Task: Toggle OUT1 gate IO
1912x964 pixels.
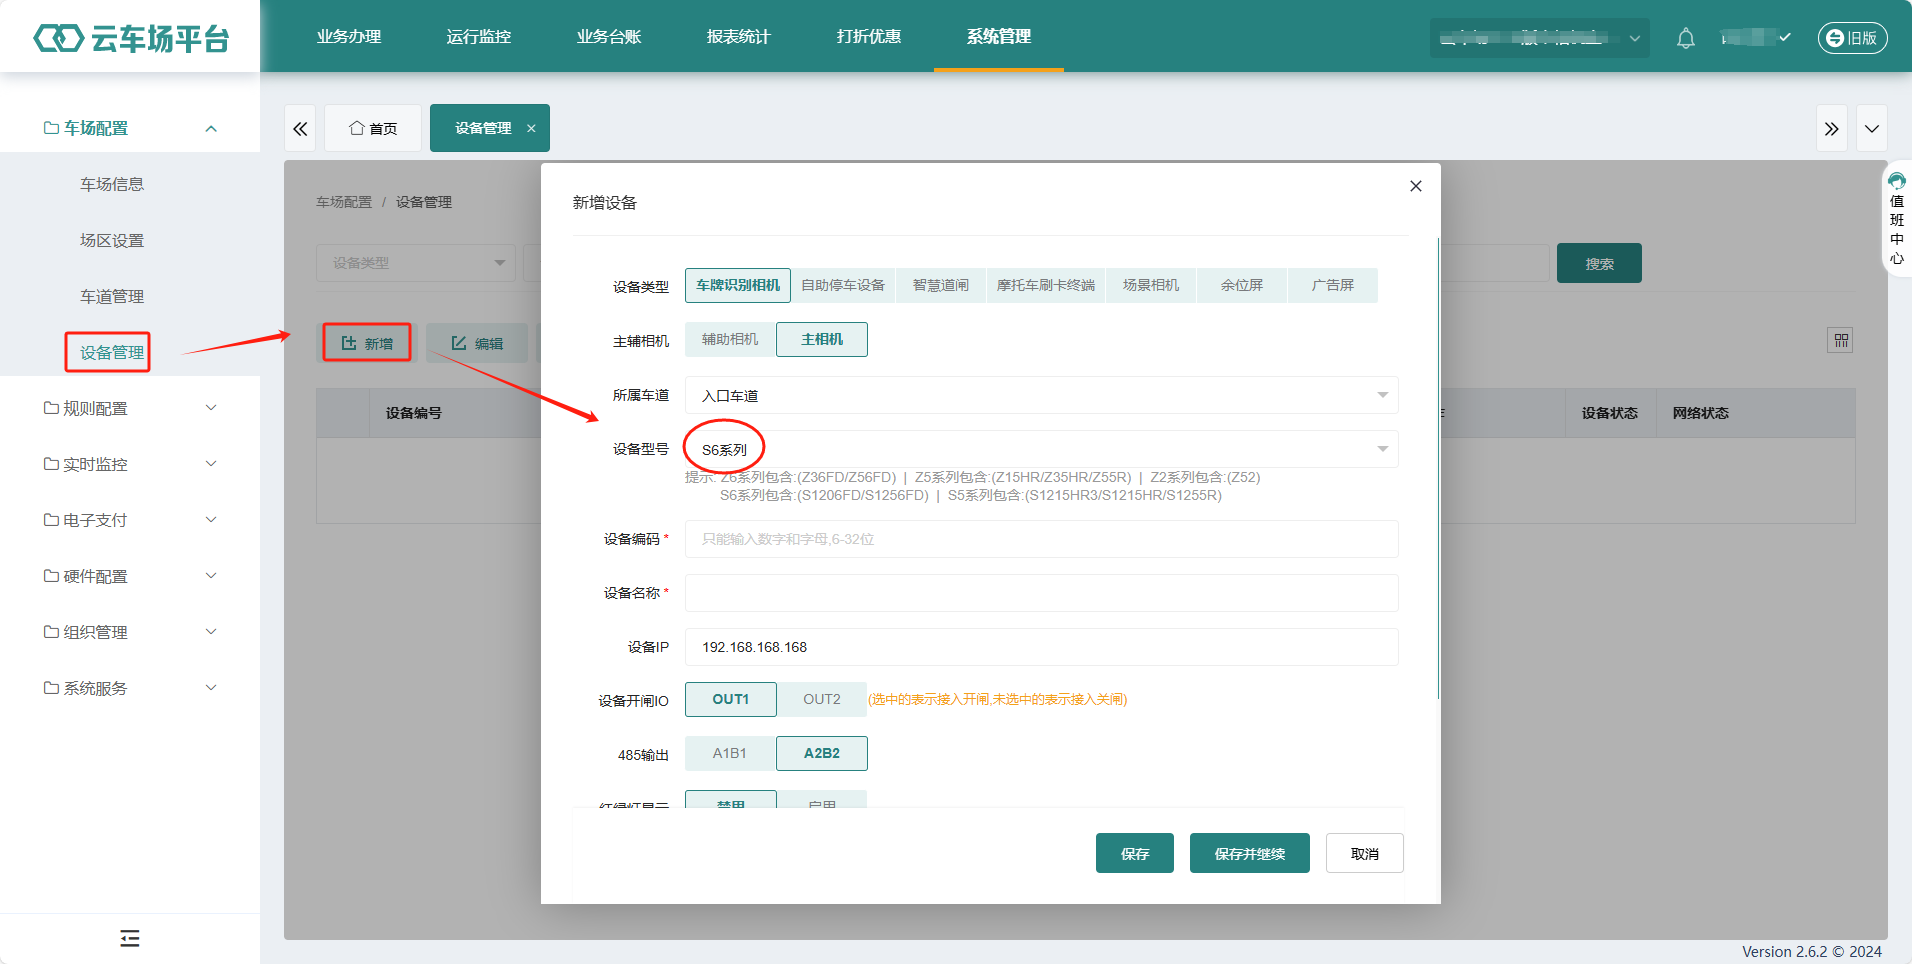Action: 730,699
